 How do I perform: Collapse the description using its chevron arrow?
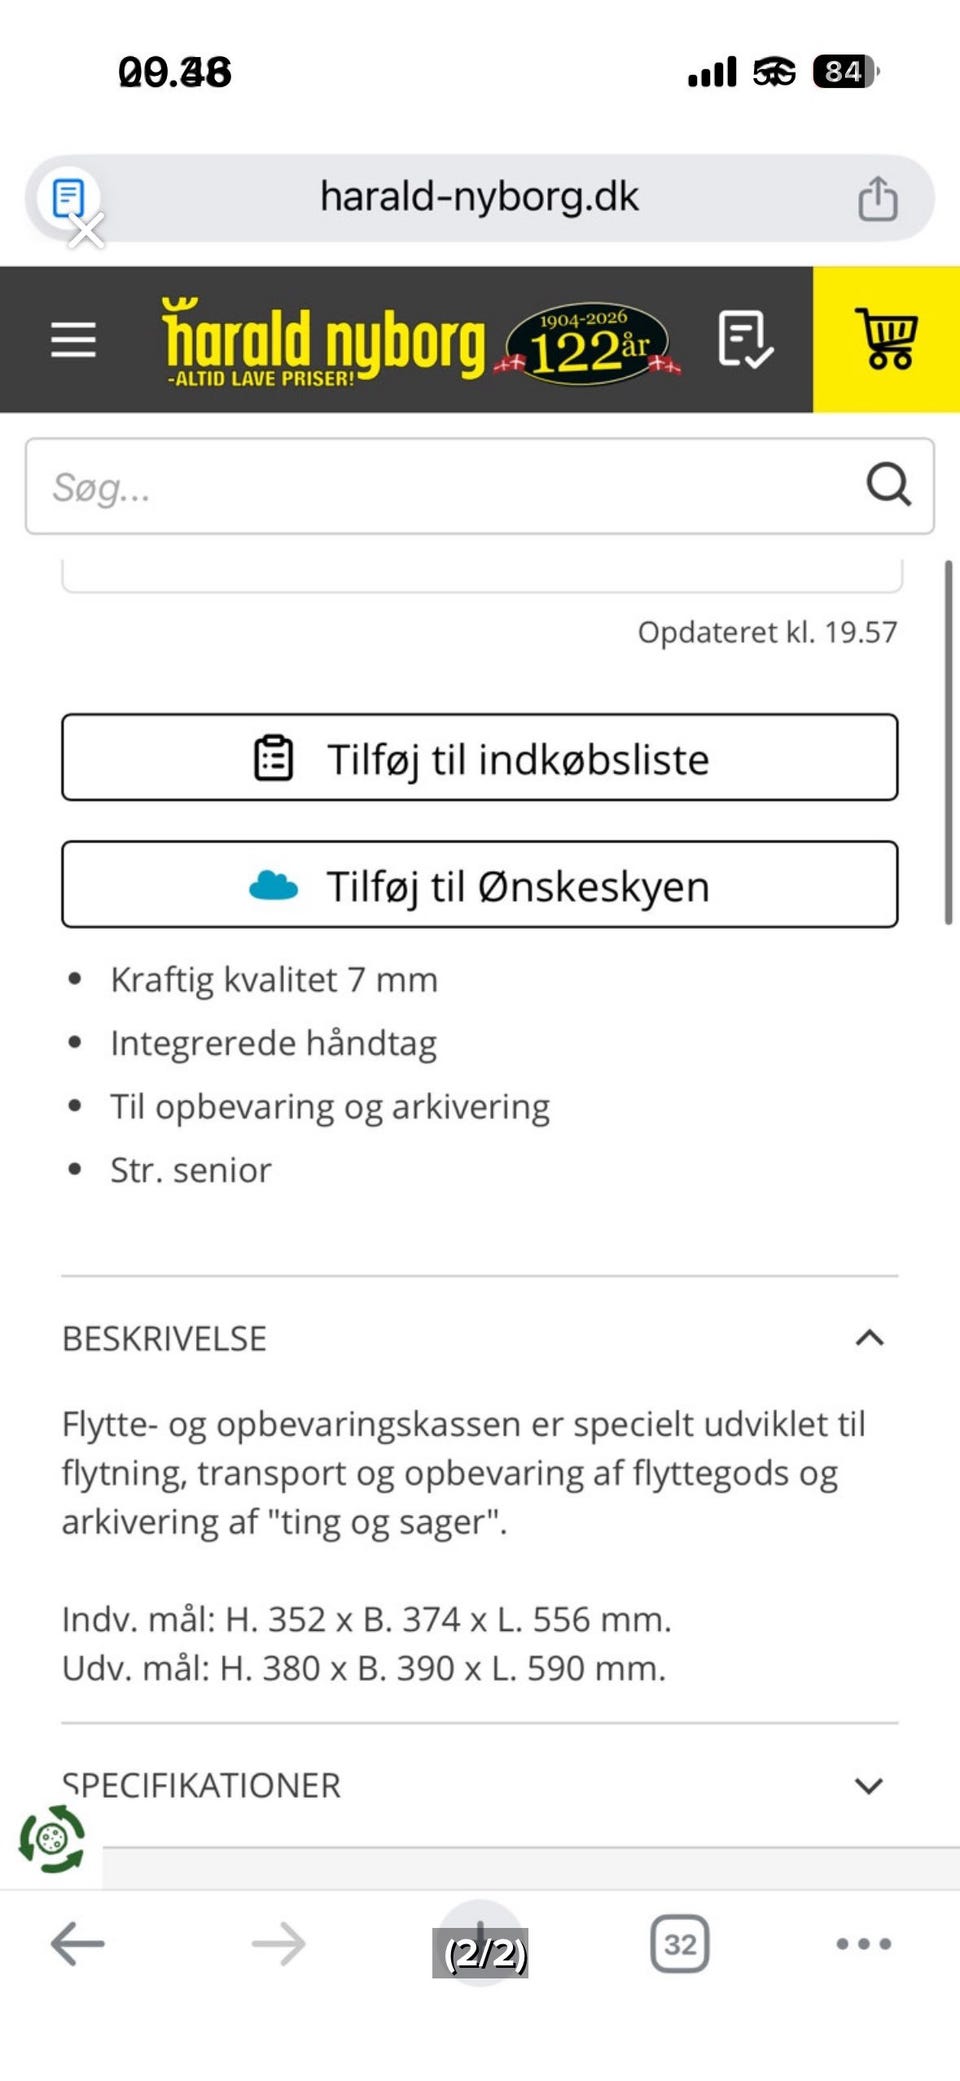[x=871, y=1337]
